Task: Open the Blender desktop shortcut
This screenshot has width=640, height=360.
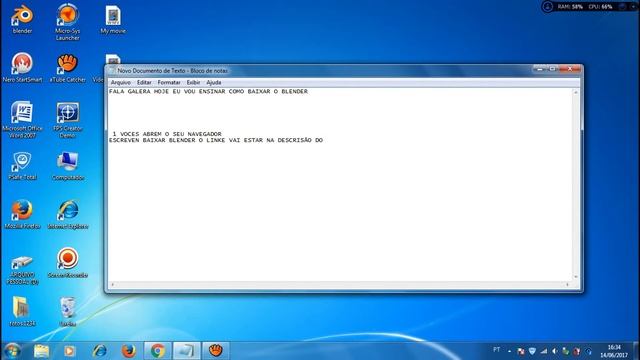Action: pyautogui.click(x=22, y=19)
